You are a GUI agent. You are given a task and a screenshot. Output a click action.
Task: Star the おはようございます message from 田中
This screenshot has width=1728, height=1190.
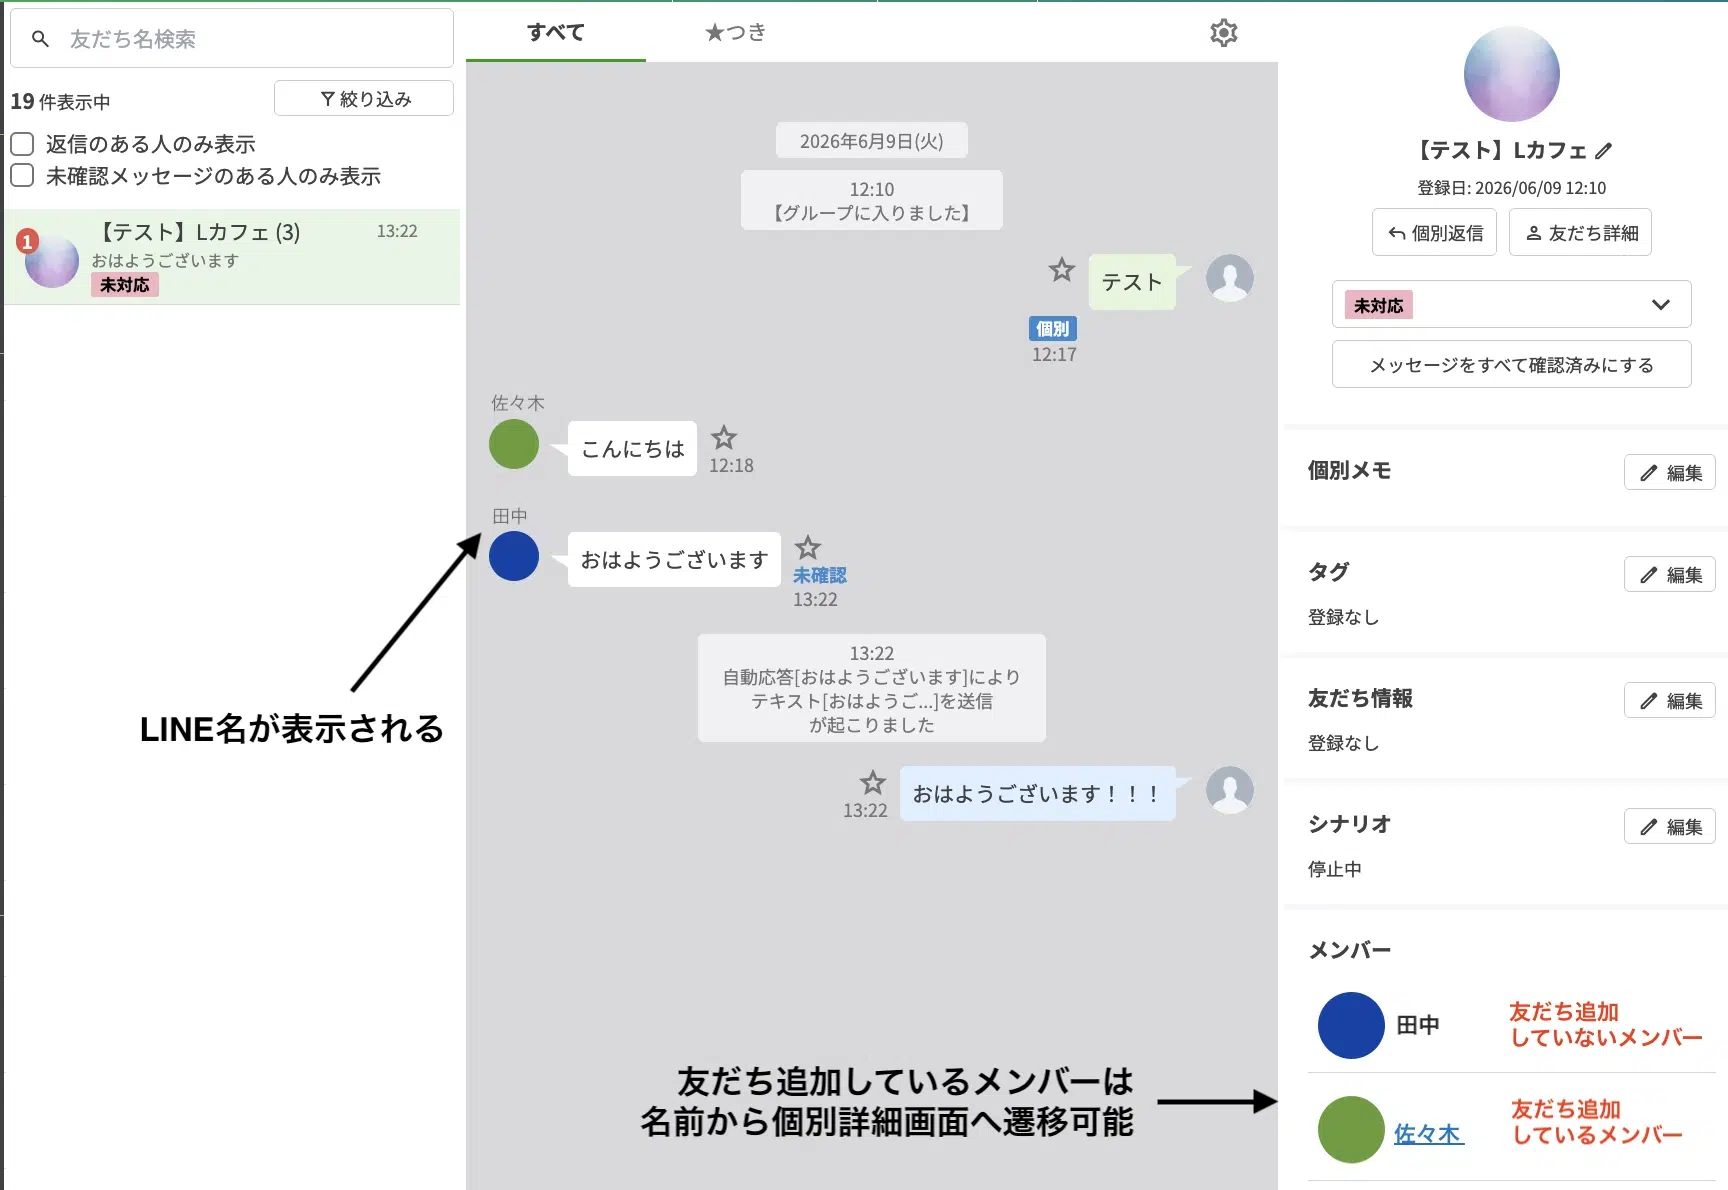[807, 547]
